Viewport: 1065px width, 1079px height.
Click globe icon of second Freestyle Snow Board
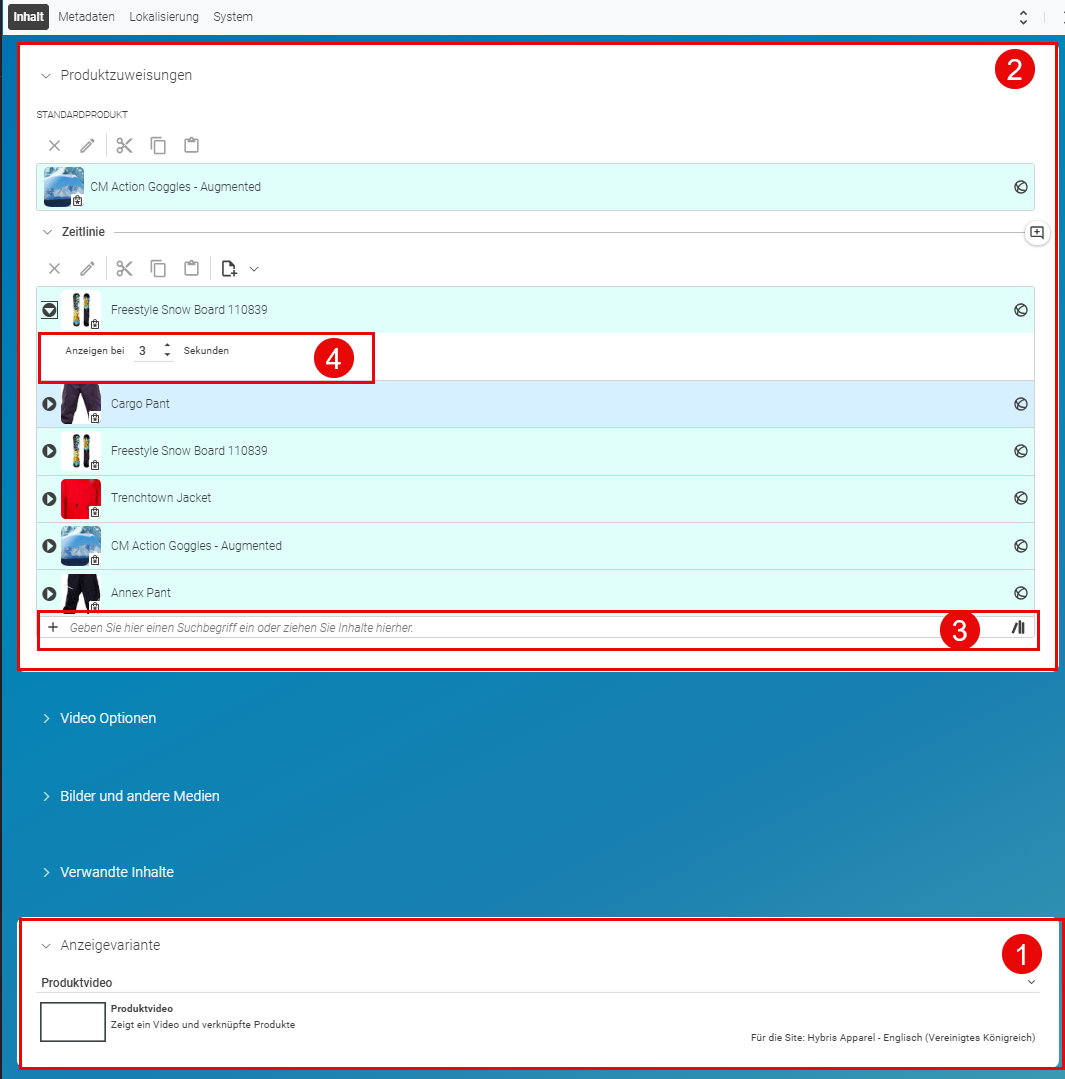tap(1021, 451)
